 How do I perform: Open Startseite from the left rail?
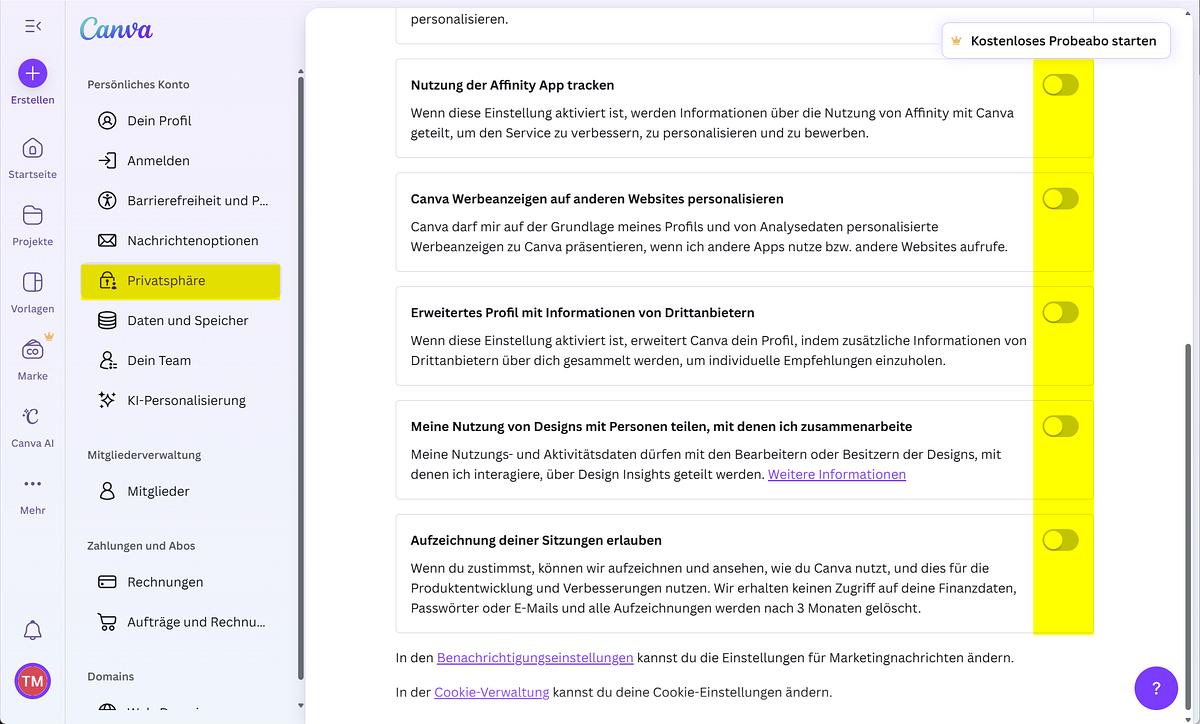(32, 149)
